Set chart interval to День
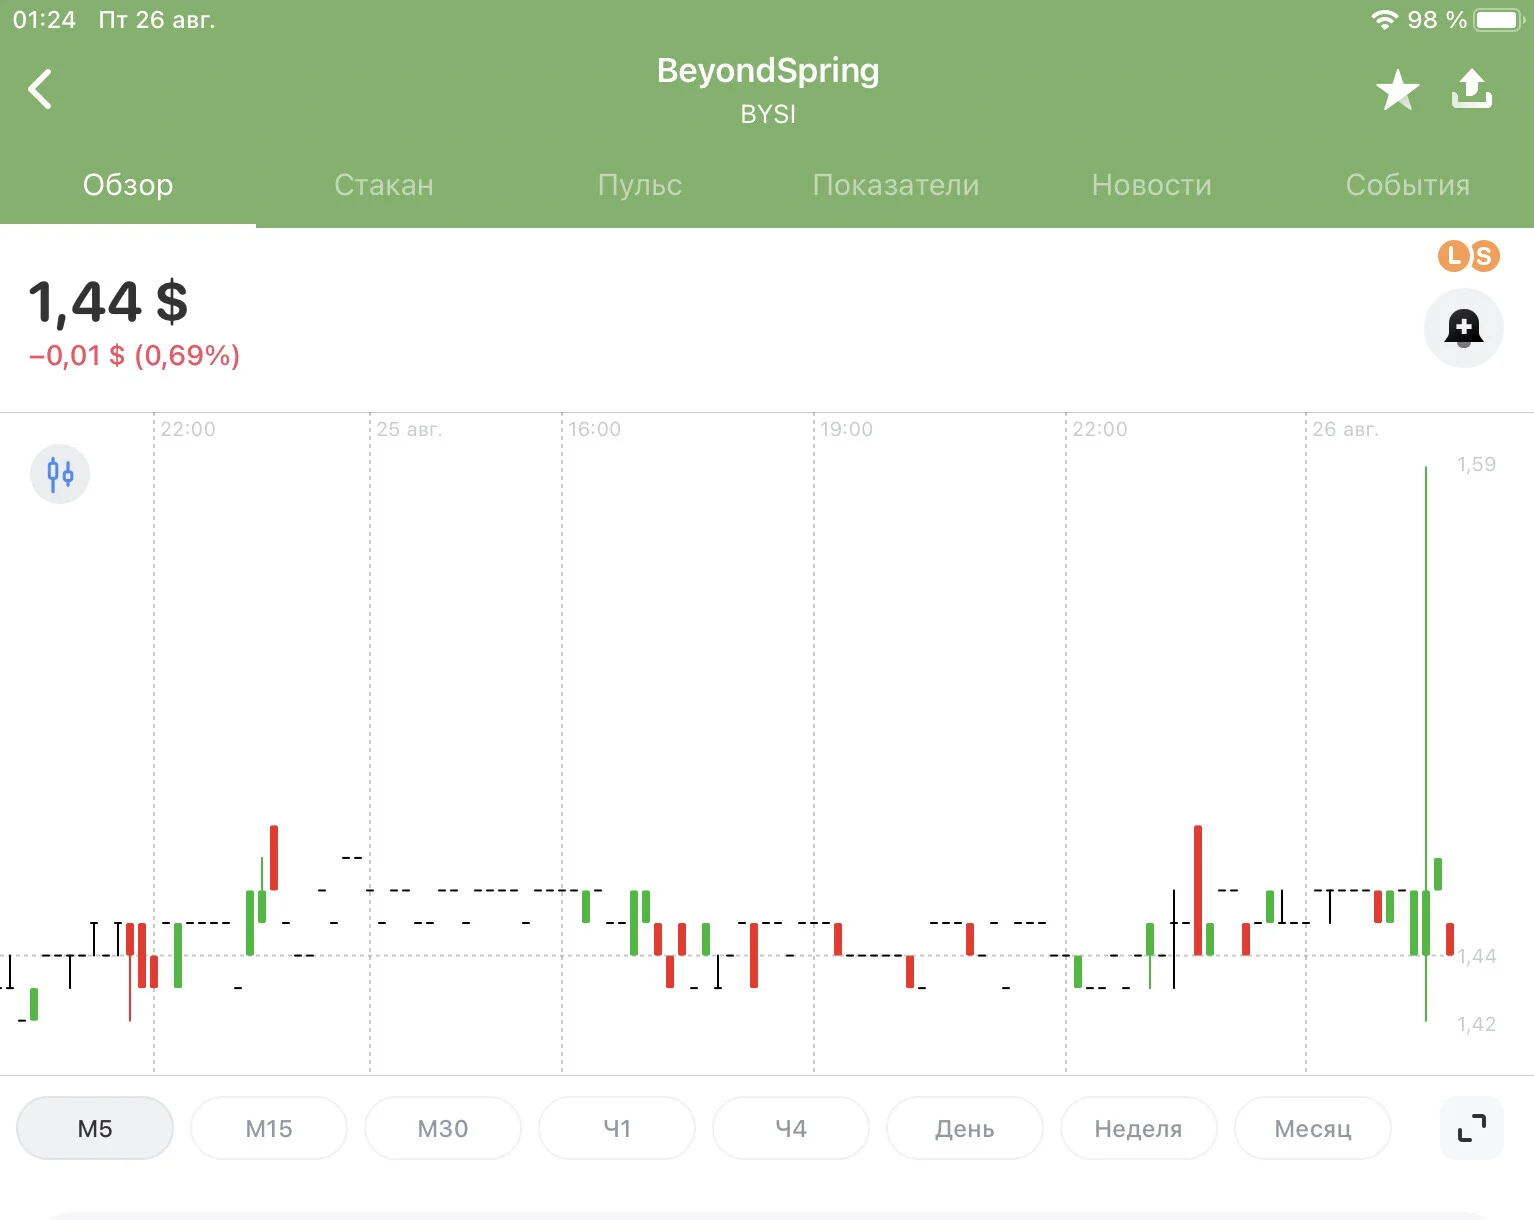Viewport: 1534px width, 1220px height. (965, 1128)
